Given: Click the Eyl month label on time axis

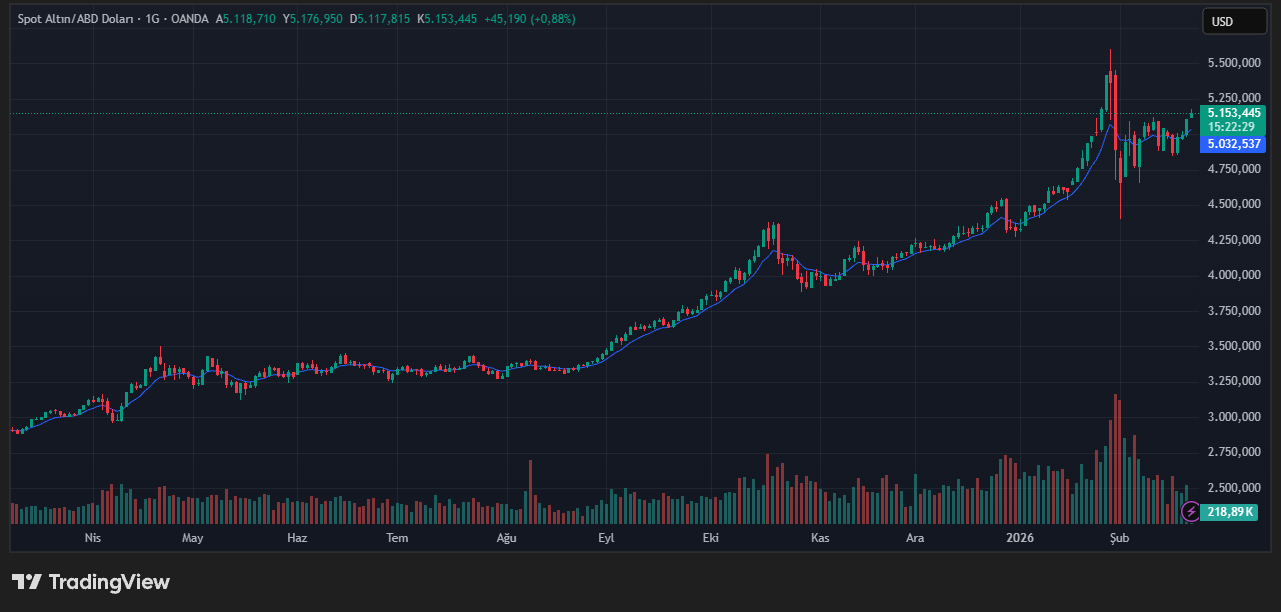Looking at the screenshot, I should coord(605,538).
